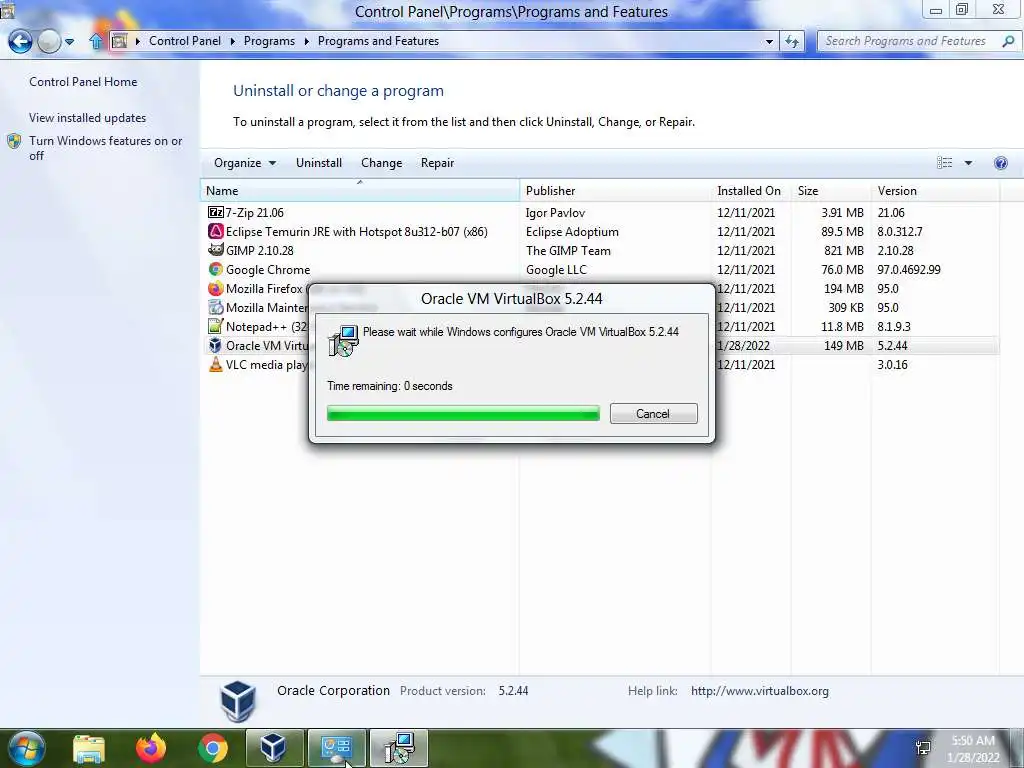Image resolution: width=1024 pixels, height=768 pixels.
Task: Switch to VirtualBox taskbar button
Action: (x=274, y=748)
